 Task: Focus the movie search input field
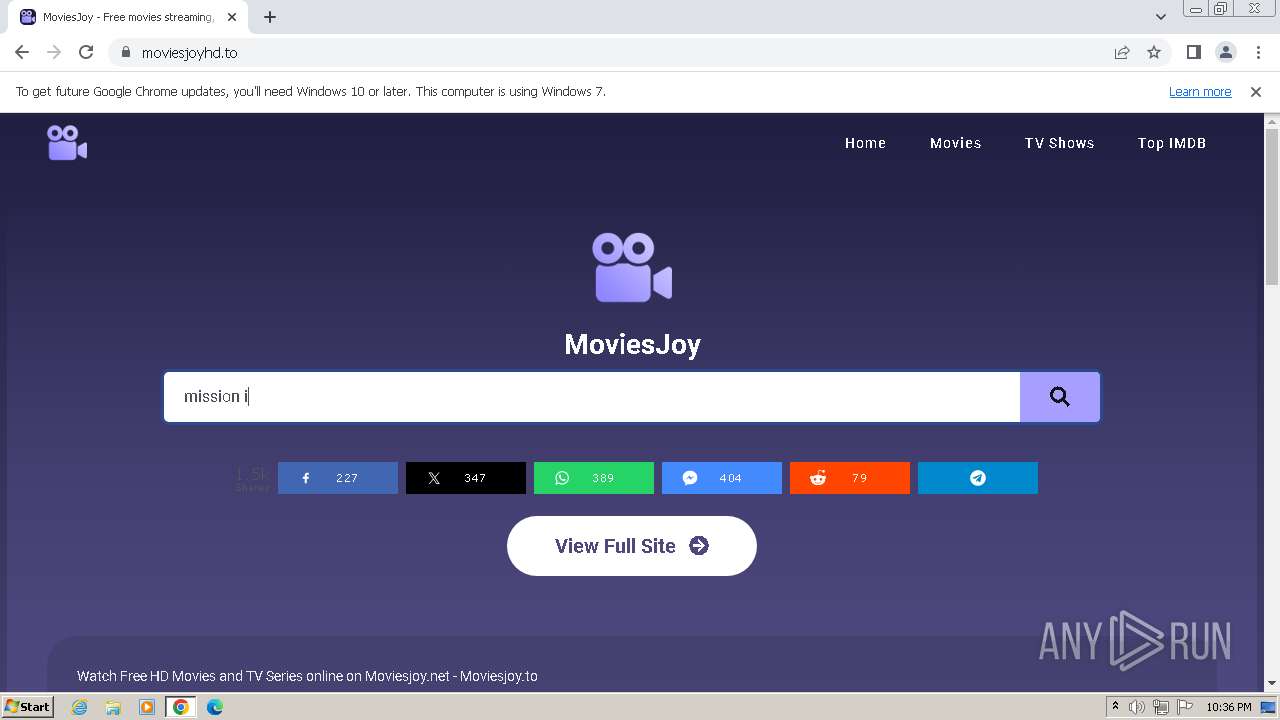pyautogui.click(x=592, y=397)
